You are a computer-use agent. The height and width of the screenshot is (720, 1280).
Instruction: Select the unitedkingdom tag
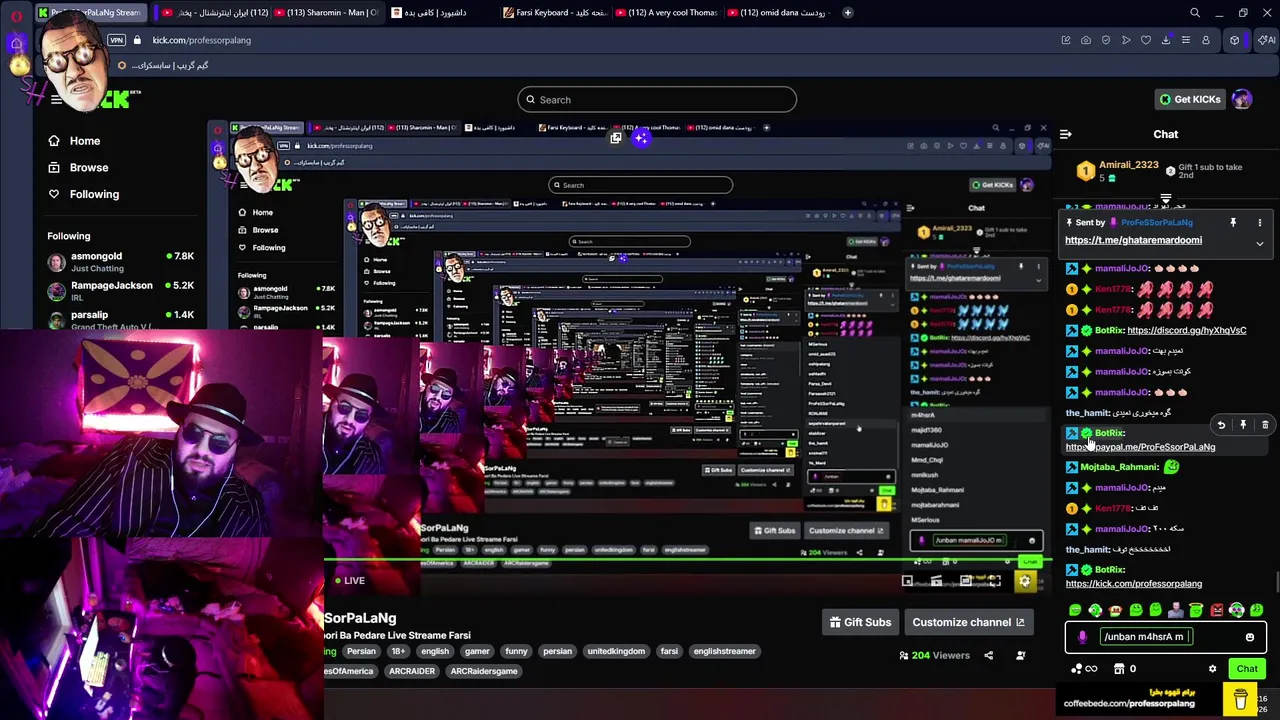tap(616, 651)
